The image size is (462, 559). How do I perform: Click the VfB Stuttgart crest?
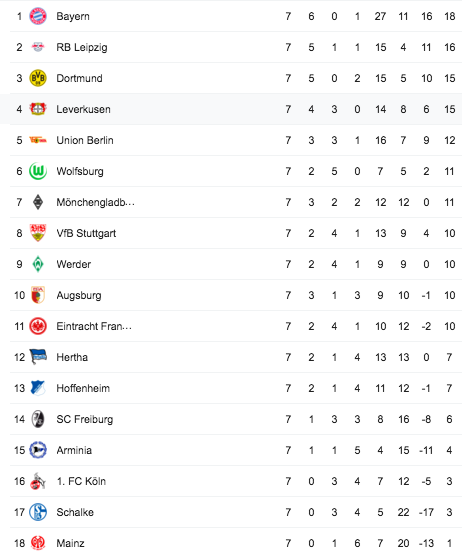[x=38, y=233]
